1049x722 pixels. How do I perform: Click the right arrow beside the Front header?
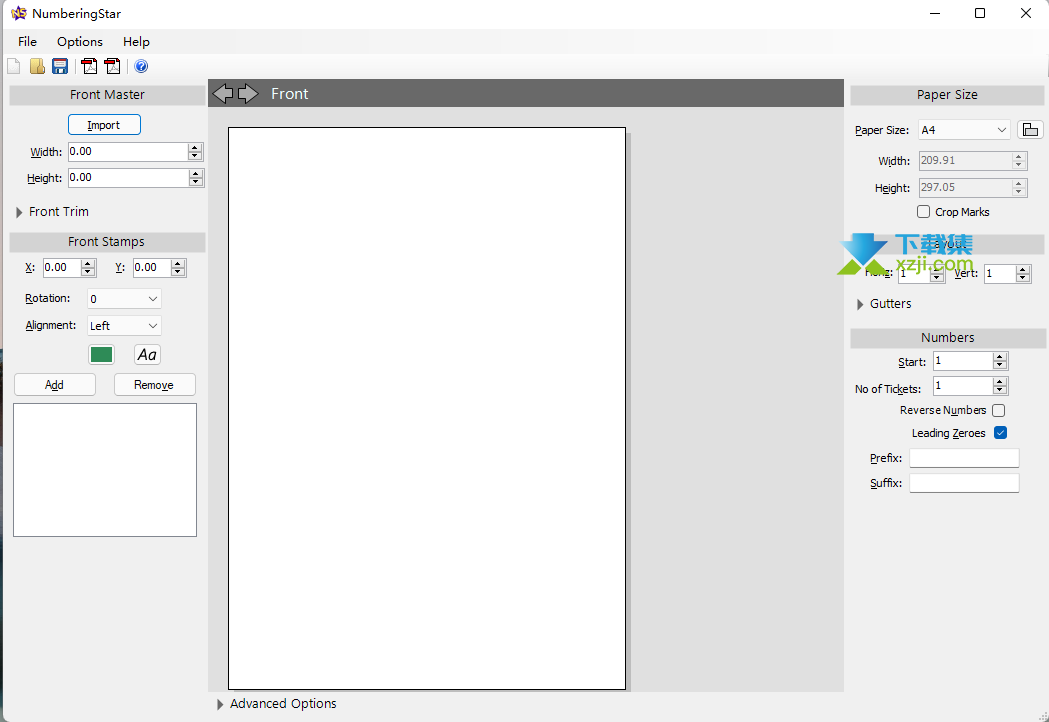click(247, 93)
